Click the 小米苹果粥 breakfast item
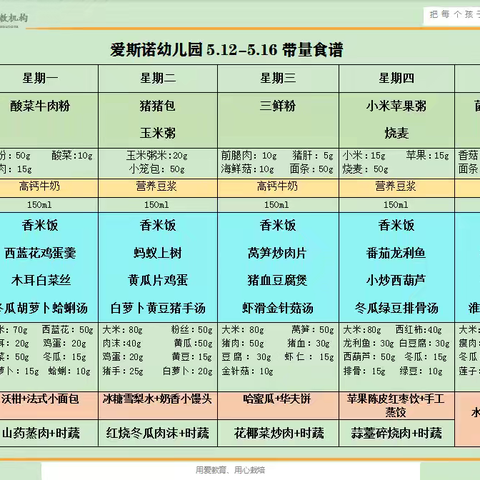The height and width of the screenshot is (480, 480). 396,106
